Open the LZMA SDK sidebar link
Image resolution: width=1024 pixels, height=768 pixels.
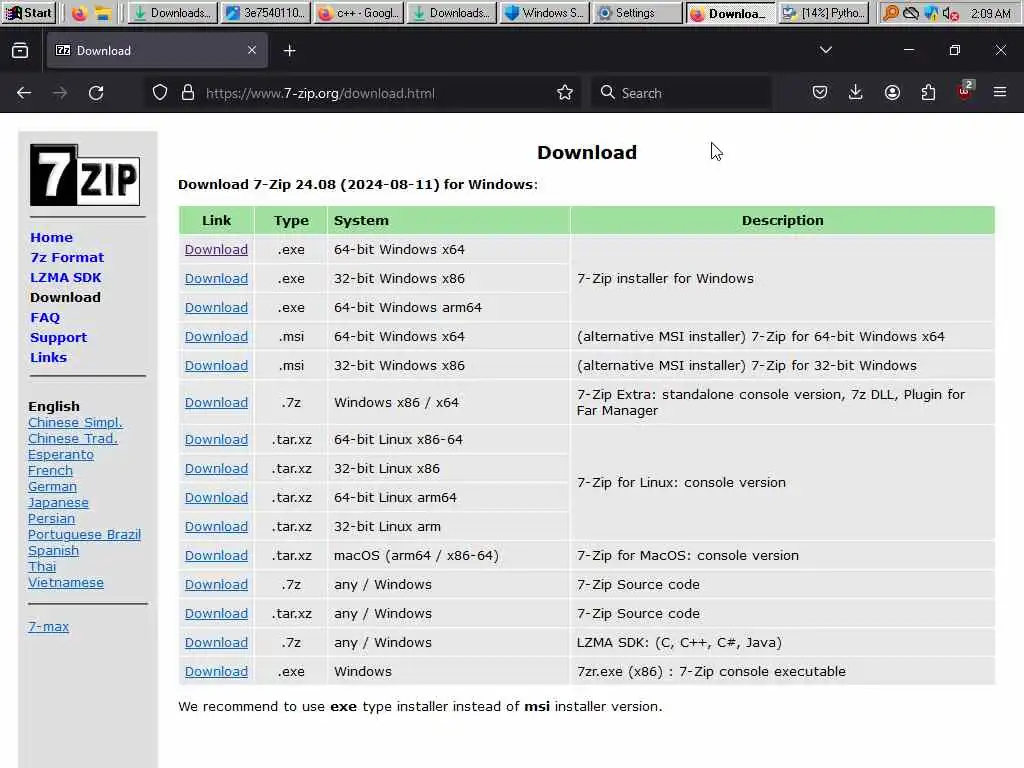click(x=65, y=278)
